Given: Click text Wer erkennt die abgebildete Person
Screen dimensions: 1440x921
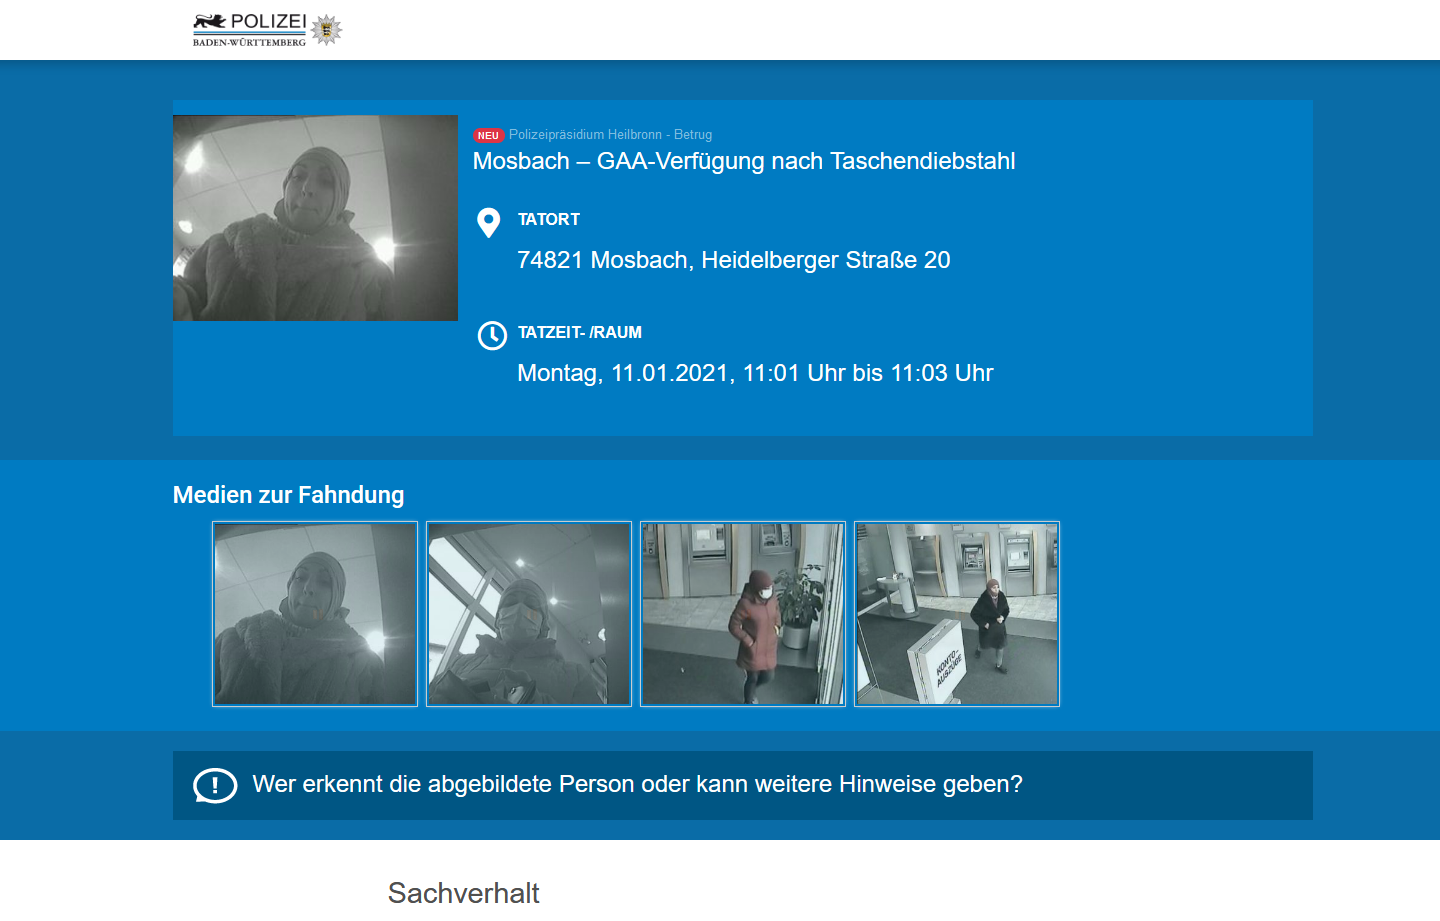Looking at the screenshot, I should click(444, 784).
